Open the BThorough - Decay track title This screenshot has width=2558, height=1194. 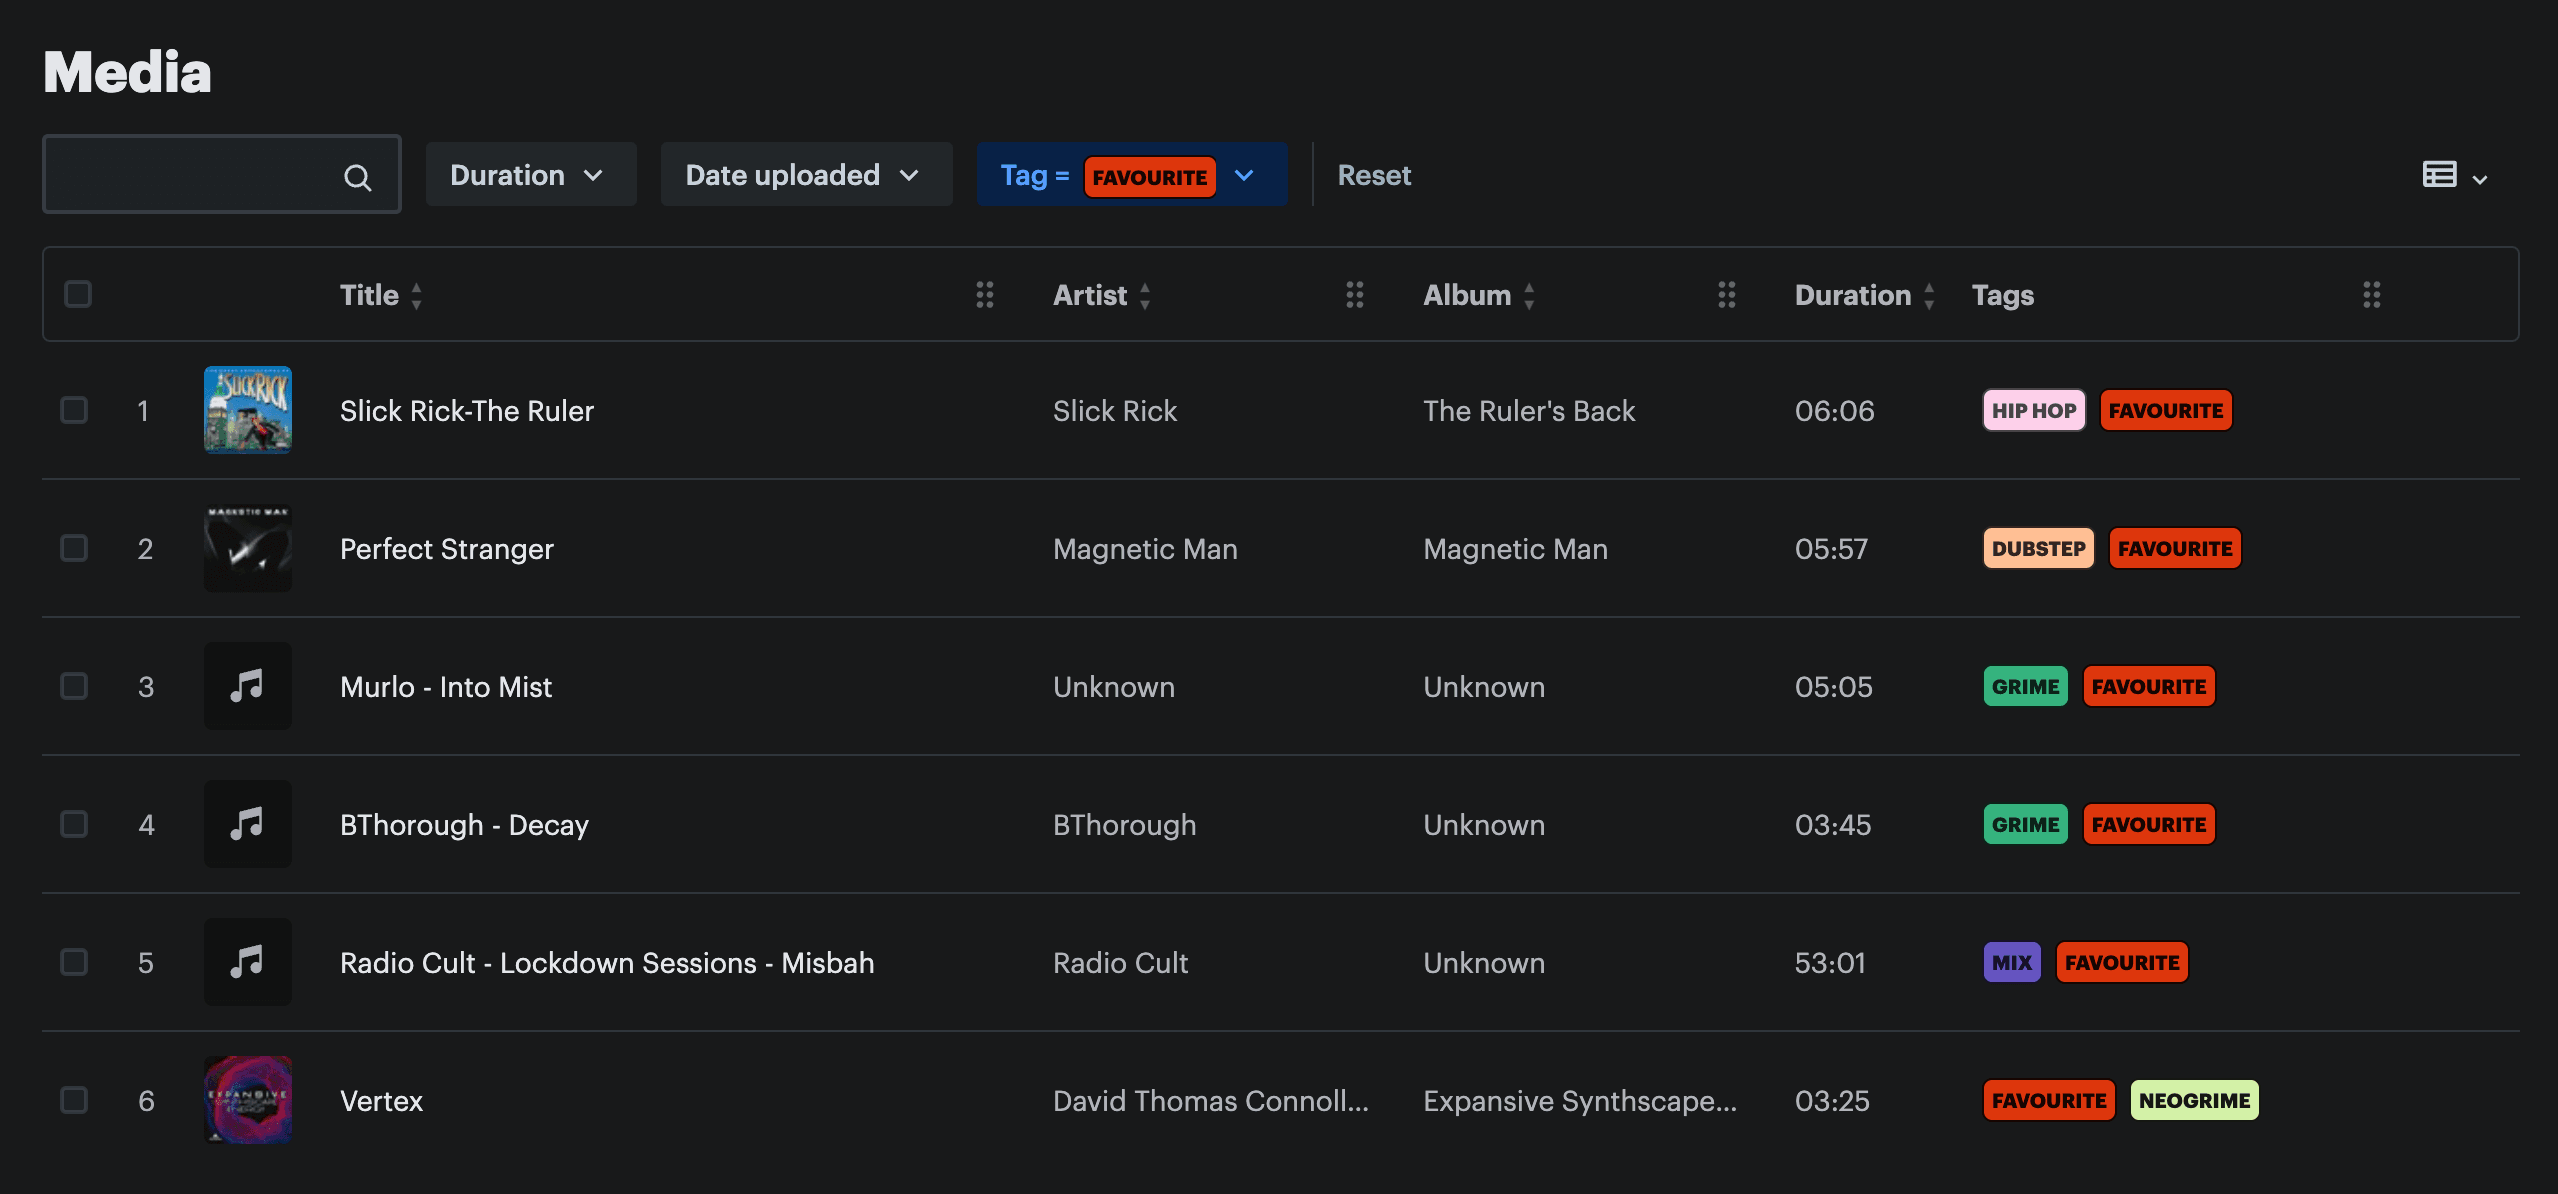[x=464, y=825]
